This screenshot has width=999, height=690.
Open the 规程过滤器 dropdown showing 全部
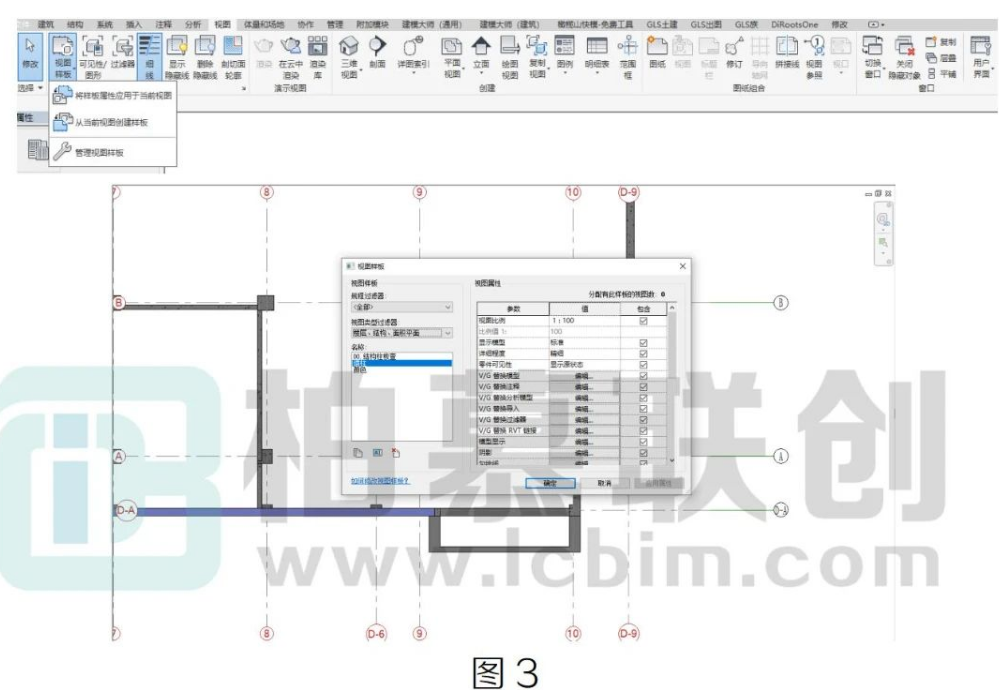pyautogui.click(x=401, y=307)
